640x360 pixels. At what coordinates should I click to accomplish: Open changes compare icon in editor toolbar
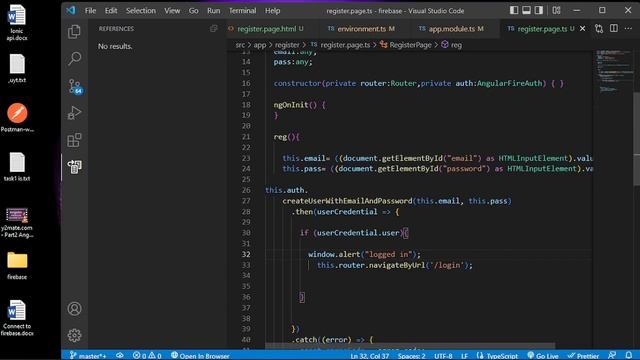click(x=599, y=29)
